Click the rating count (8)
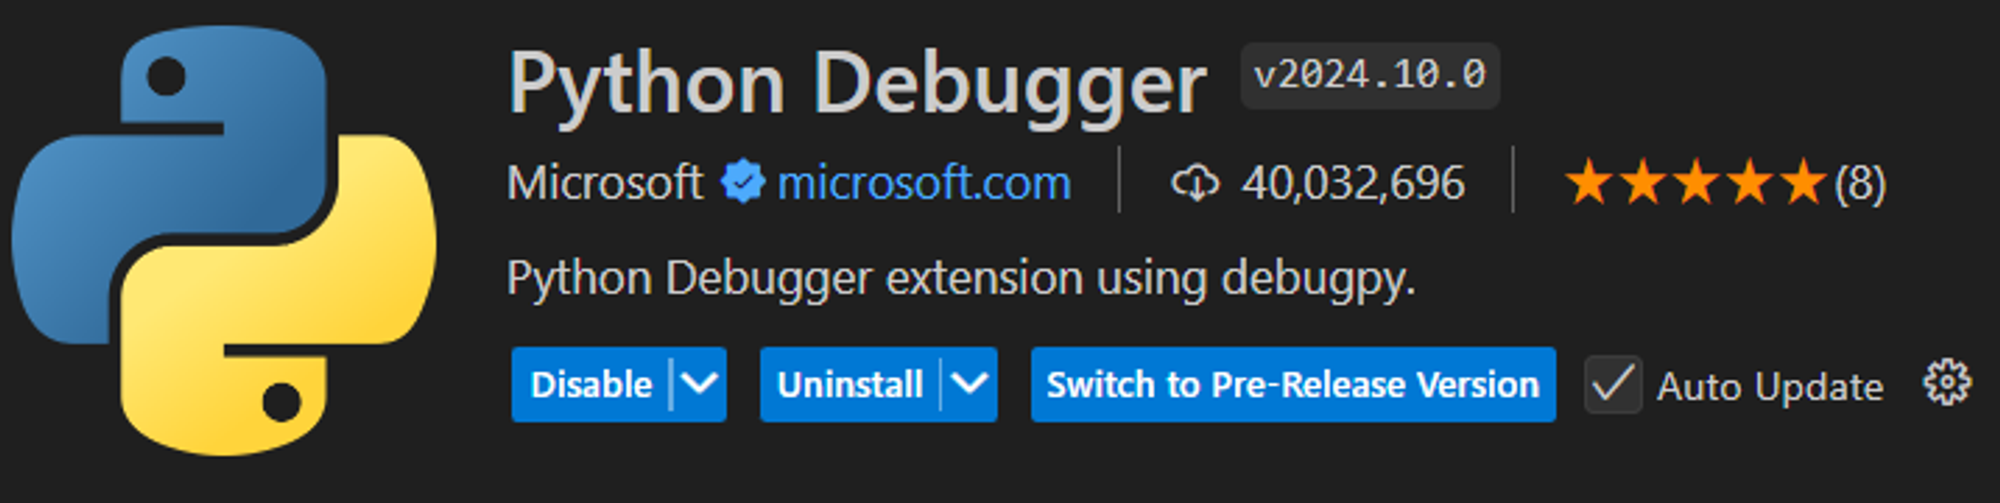The height and width of the screenshot is (503, 2000). point(1860,184)
